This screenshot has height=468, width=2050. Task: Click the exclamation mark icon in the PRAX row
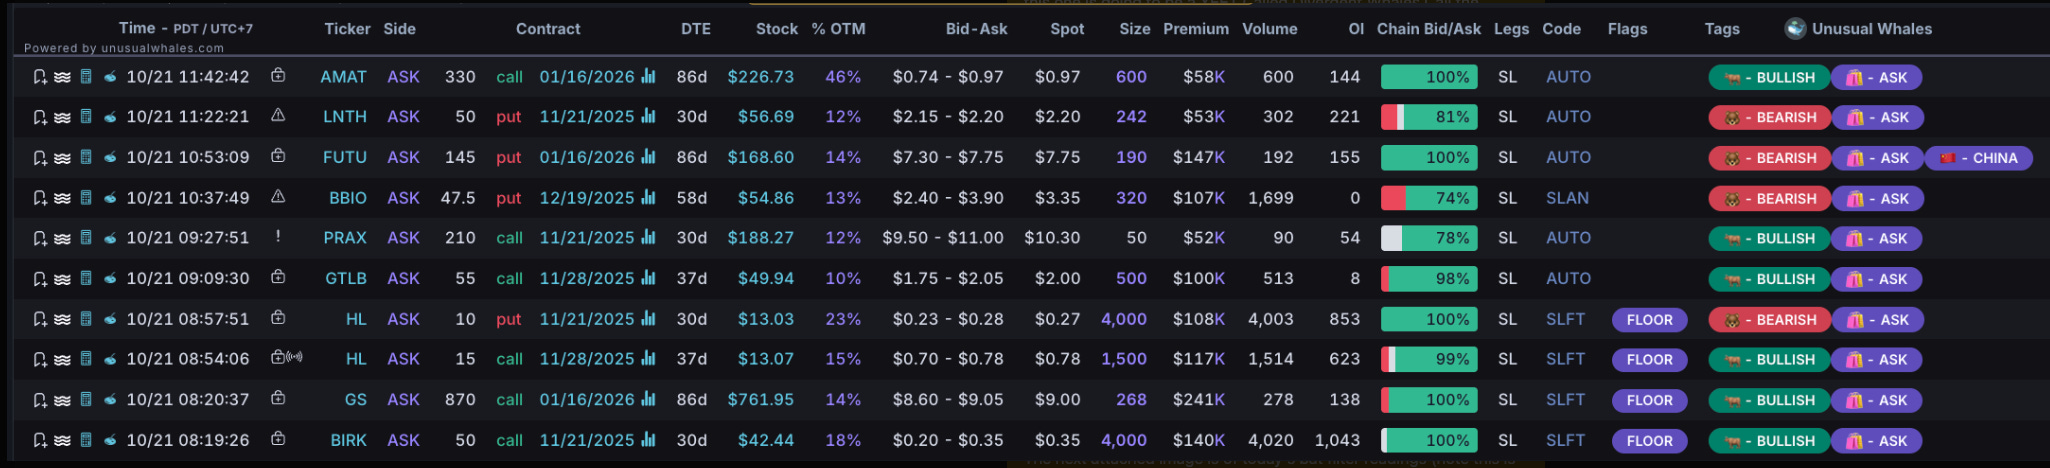click(x=278, y=237)
